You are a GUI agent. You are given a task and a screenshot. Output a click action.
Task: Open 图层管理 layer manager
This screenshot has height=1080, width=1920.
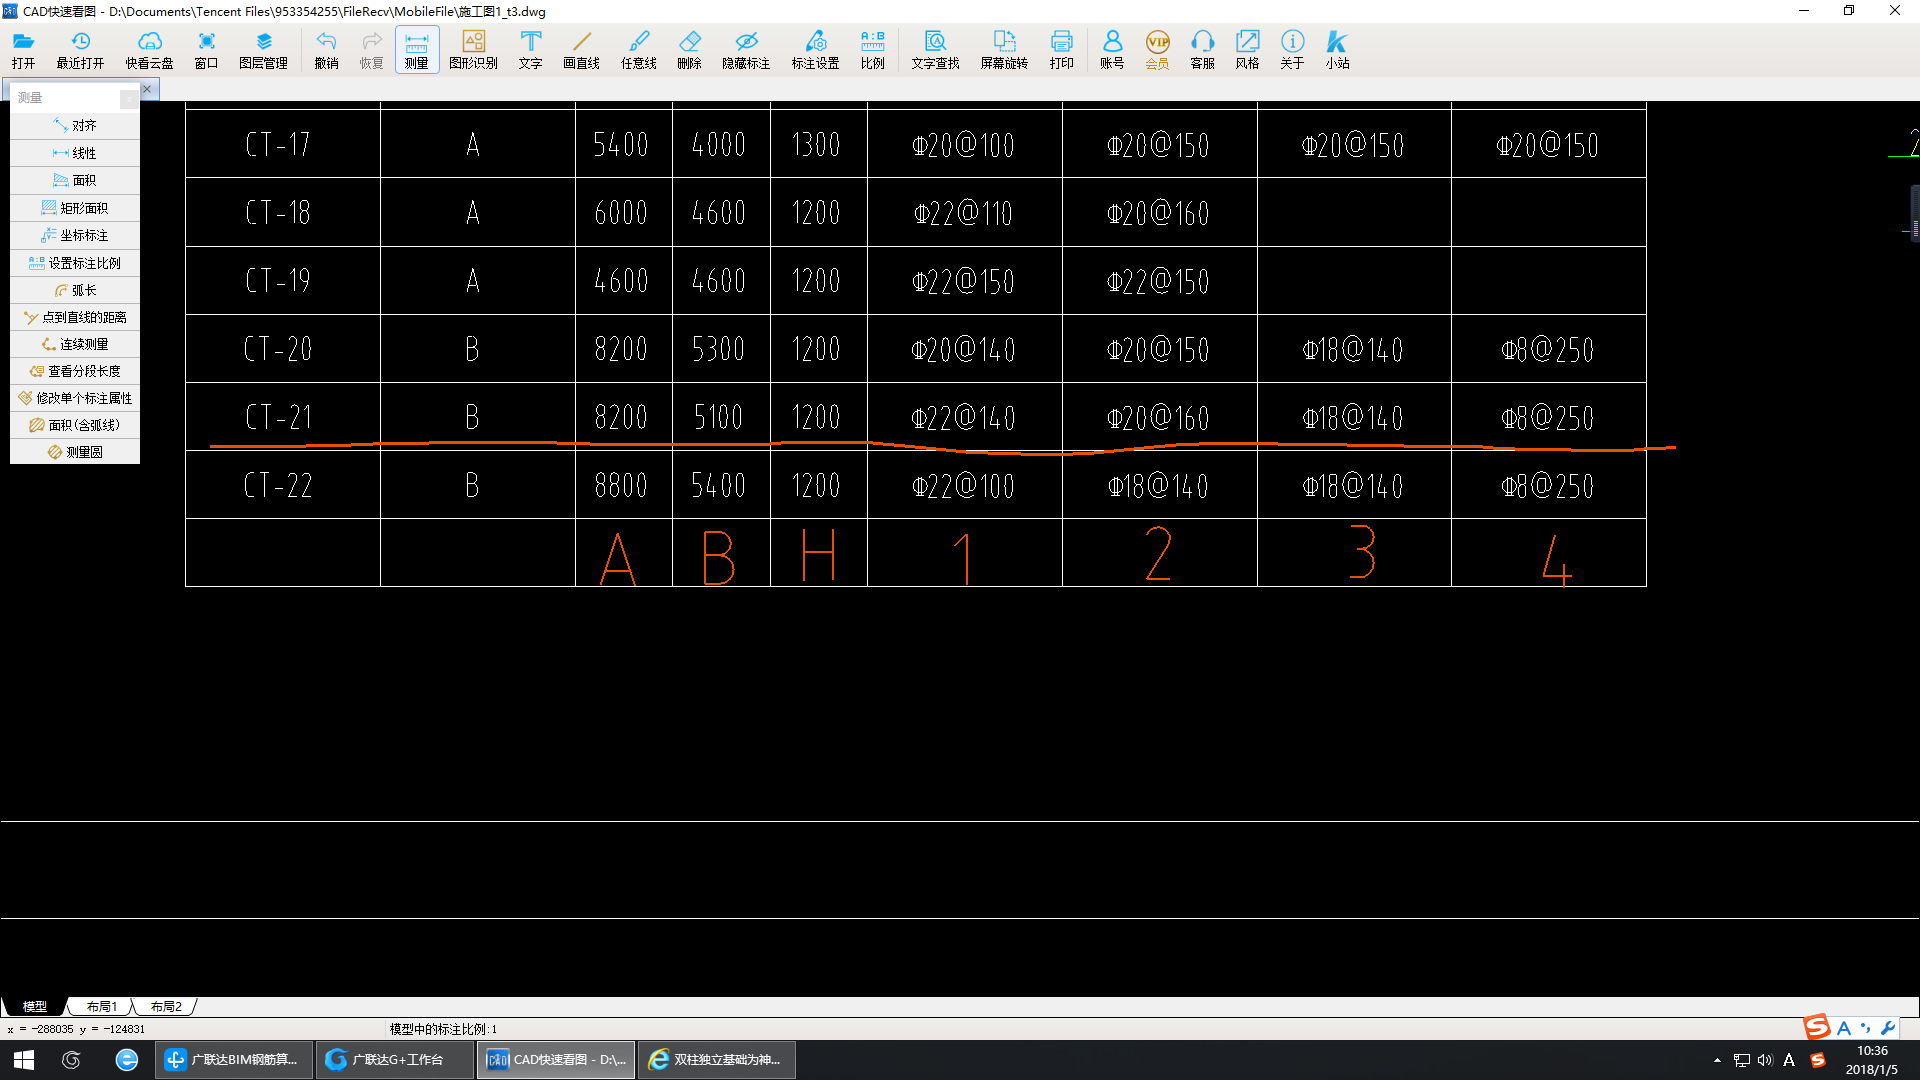point(263,49)
